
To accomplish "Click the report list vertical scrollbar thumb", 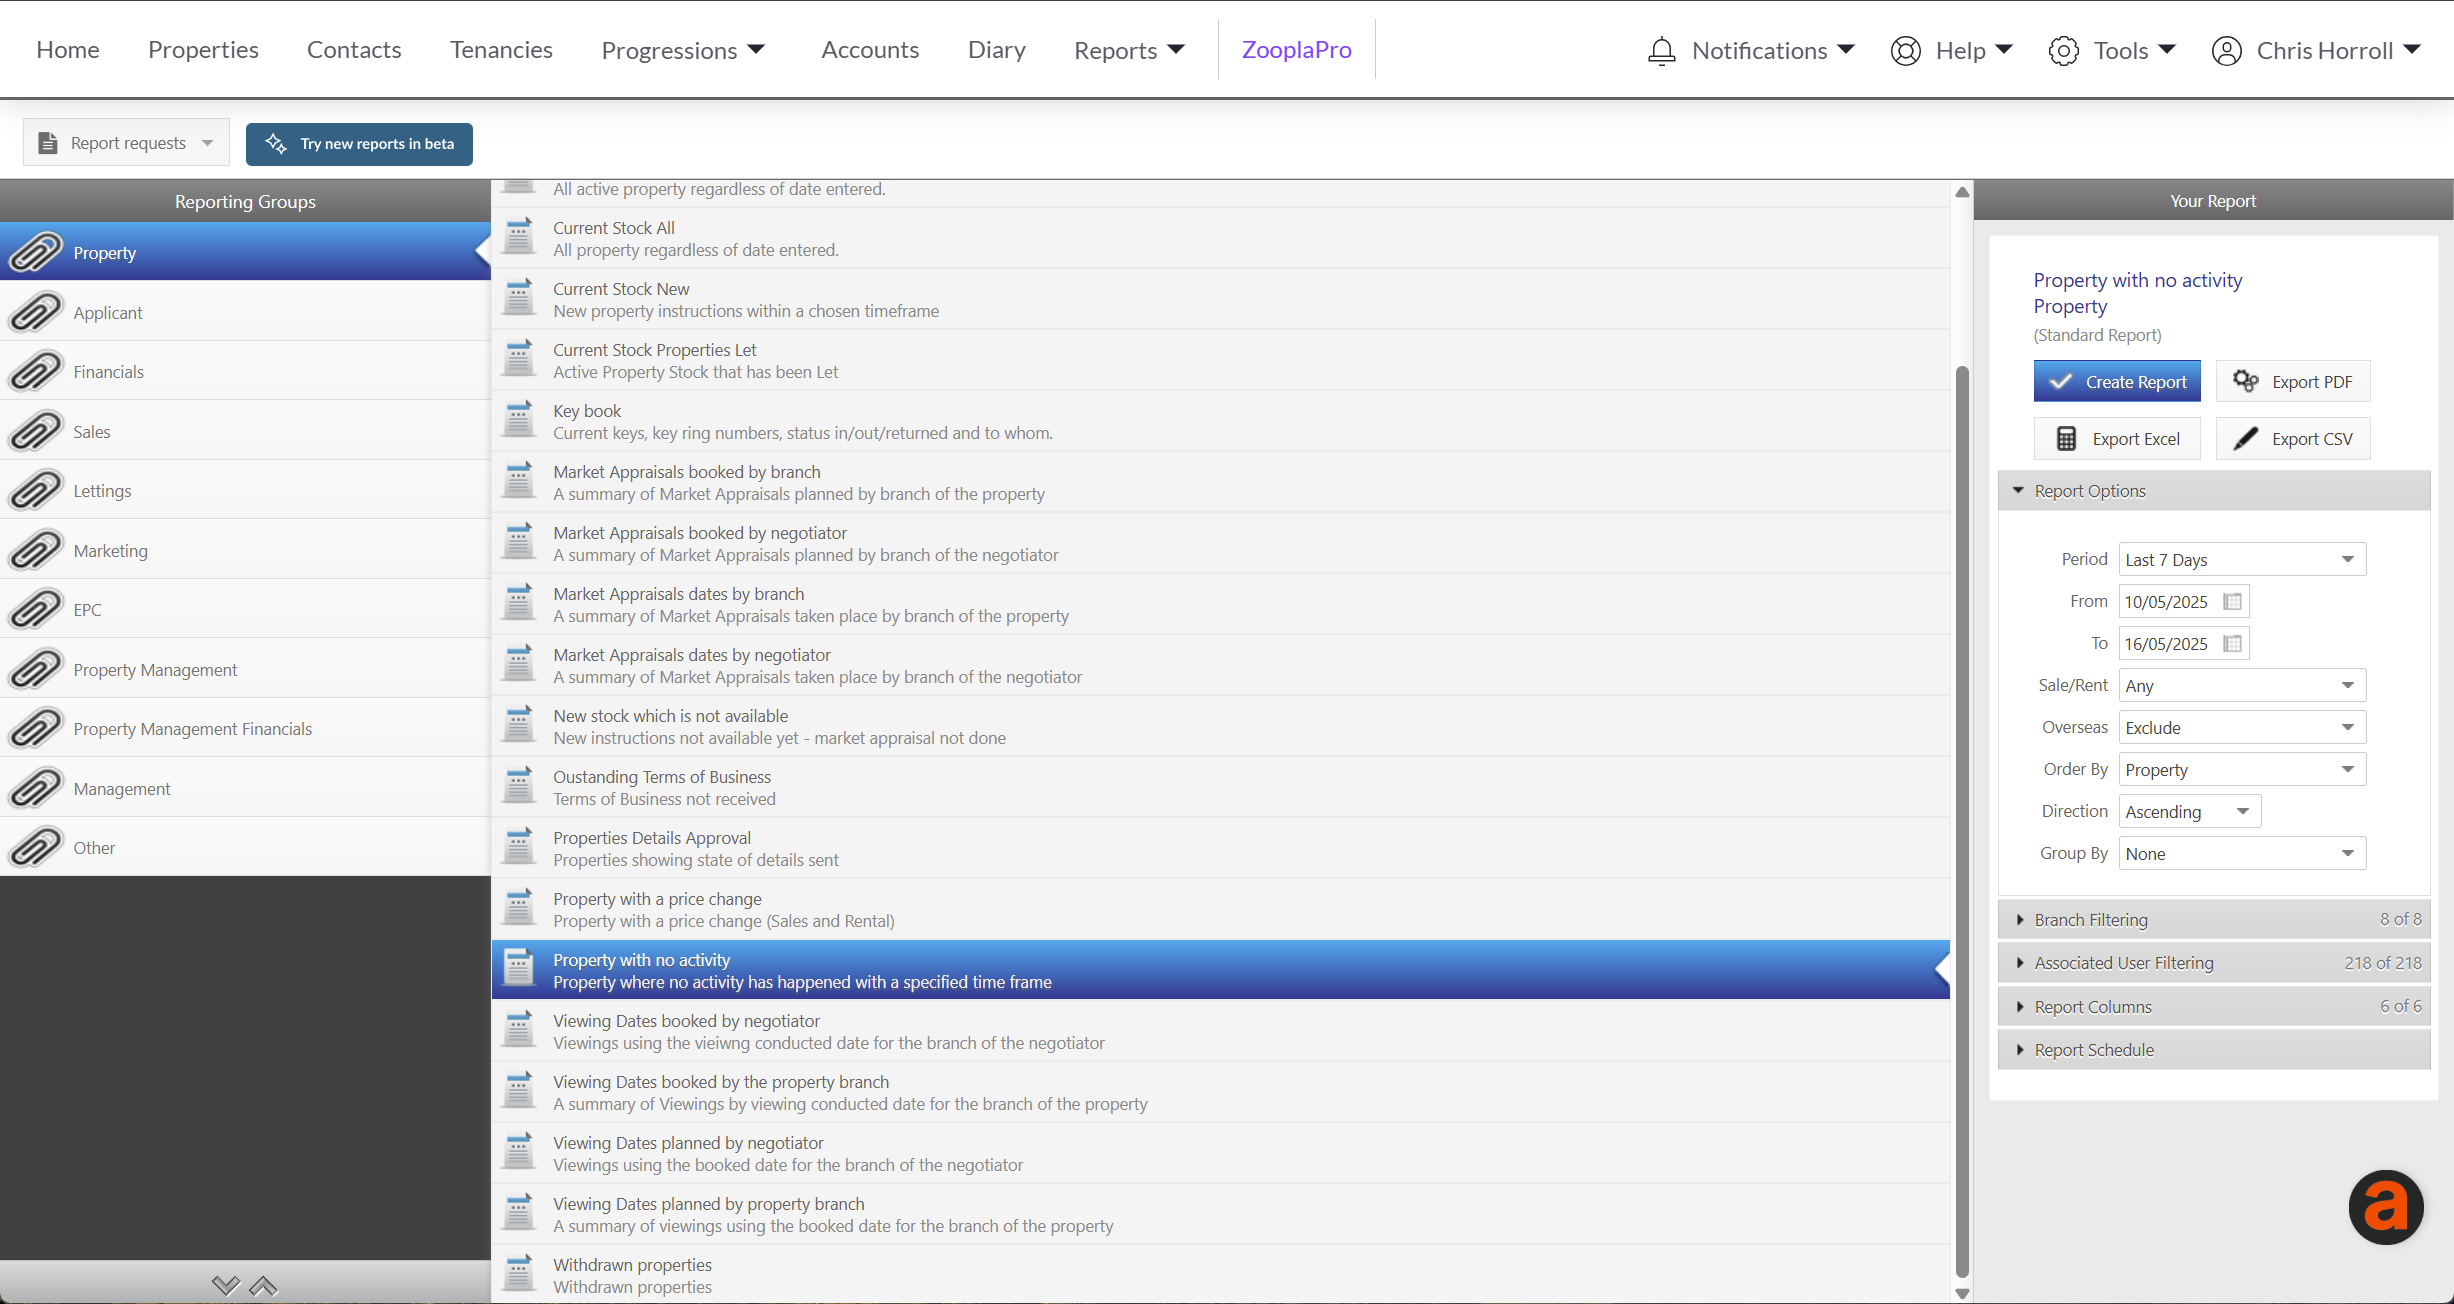I will [x=1961, y=822].
